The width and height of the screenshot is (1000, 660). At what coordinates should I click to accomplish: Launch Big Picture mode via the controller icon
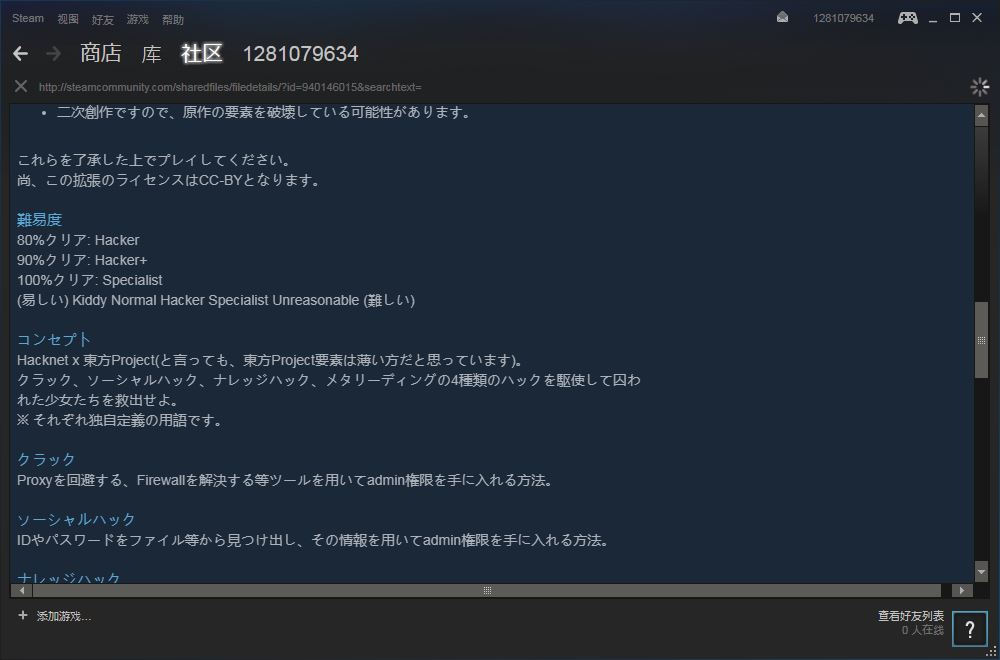(908, 18)
